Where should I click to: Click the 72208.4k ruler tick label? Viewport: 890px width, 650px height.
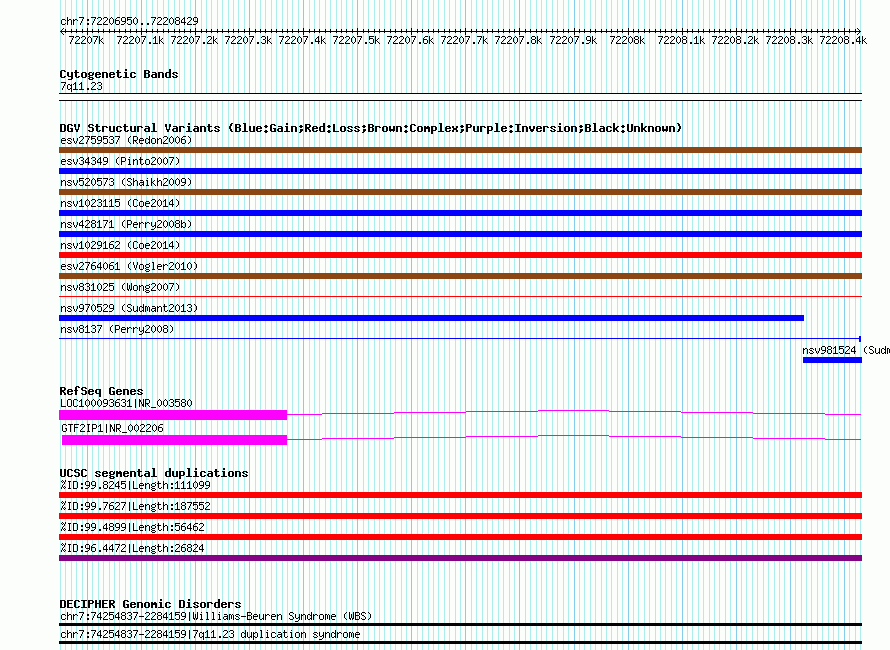pyautogui.click(x=843, y=40)
